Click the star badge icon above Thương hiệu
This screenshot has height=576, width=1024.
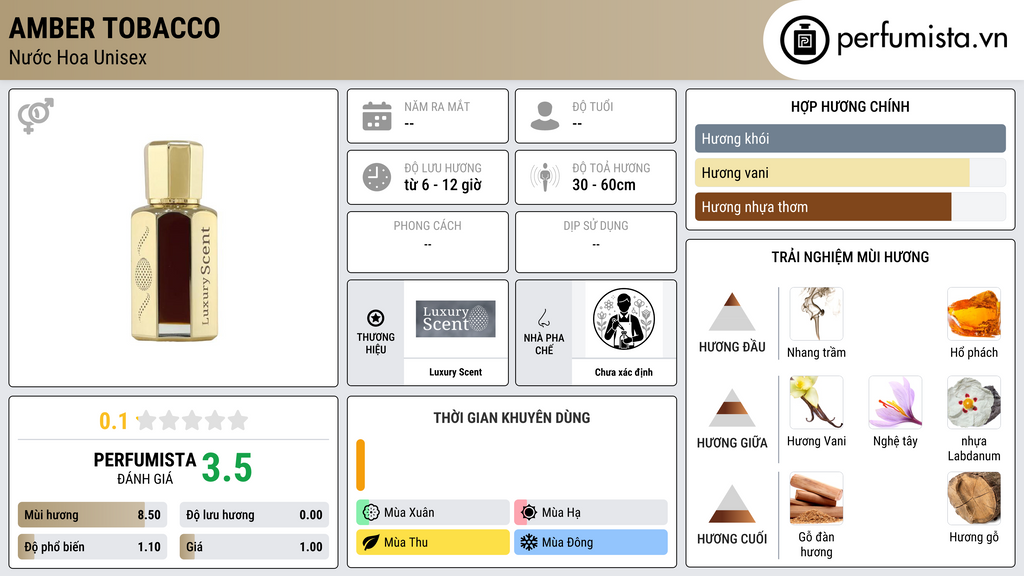[376, 318]
